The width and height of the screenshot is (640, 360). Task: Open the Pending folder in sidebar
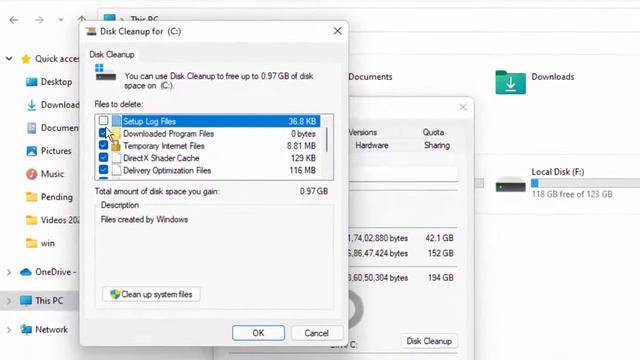point(57,197)
